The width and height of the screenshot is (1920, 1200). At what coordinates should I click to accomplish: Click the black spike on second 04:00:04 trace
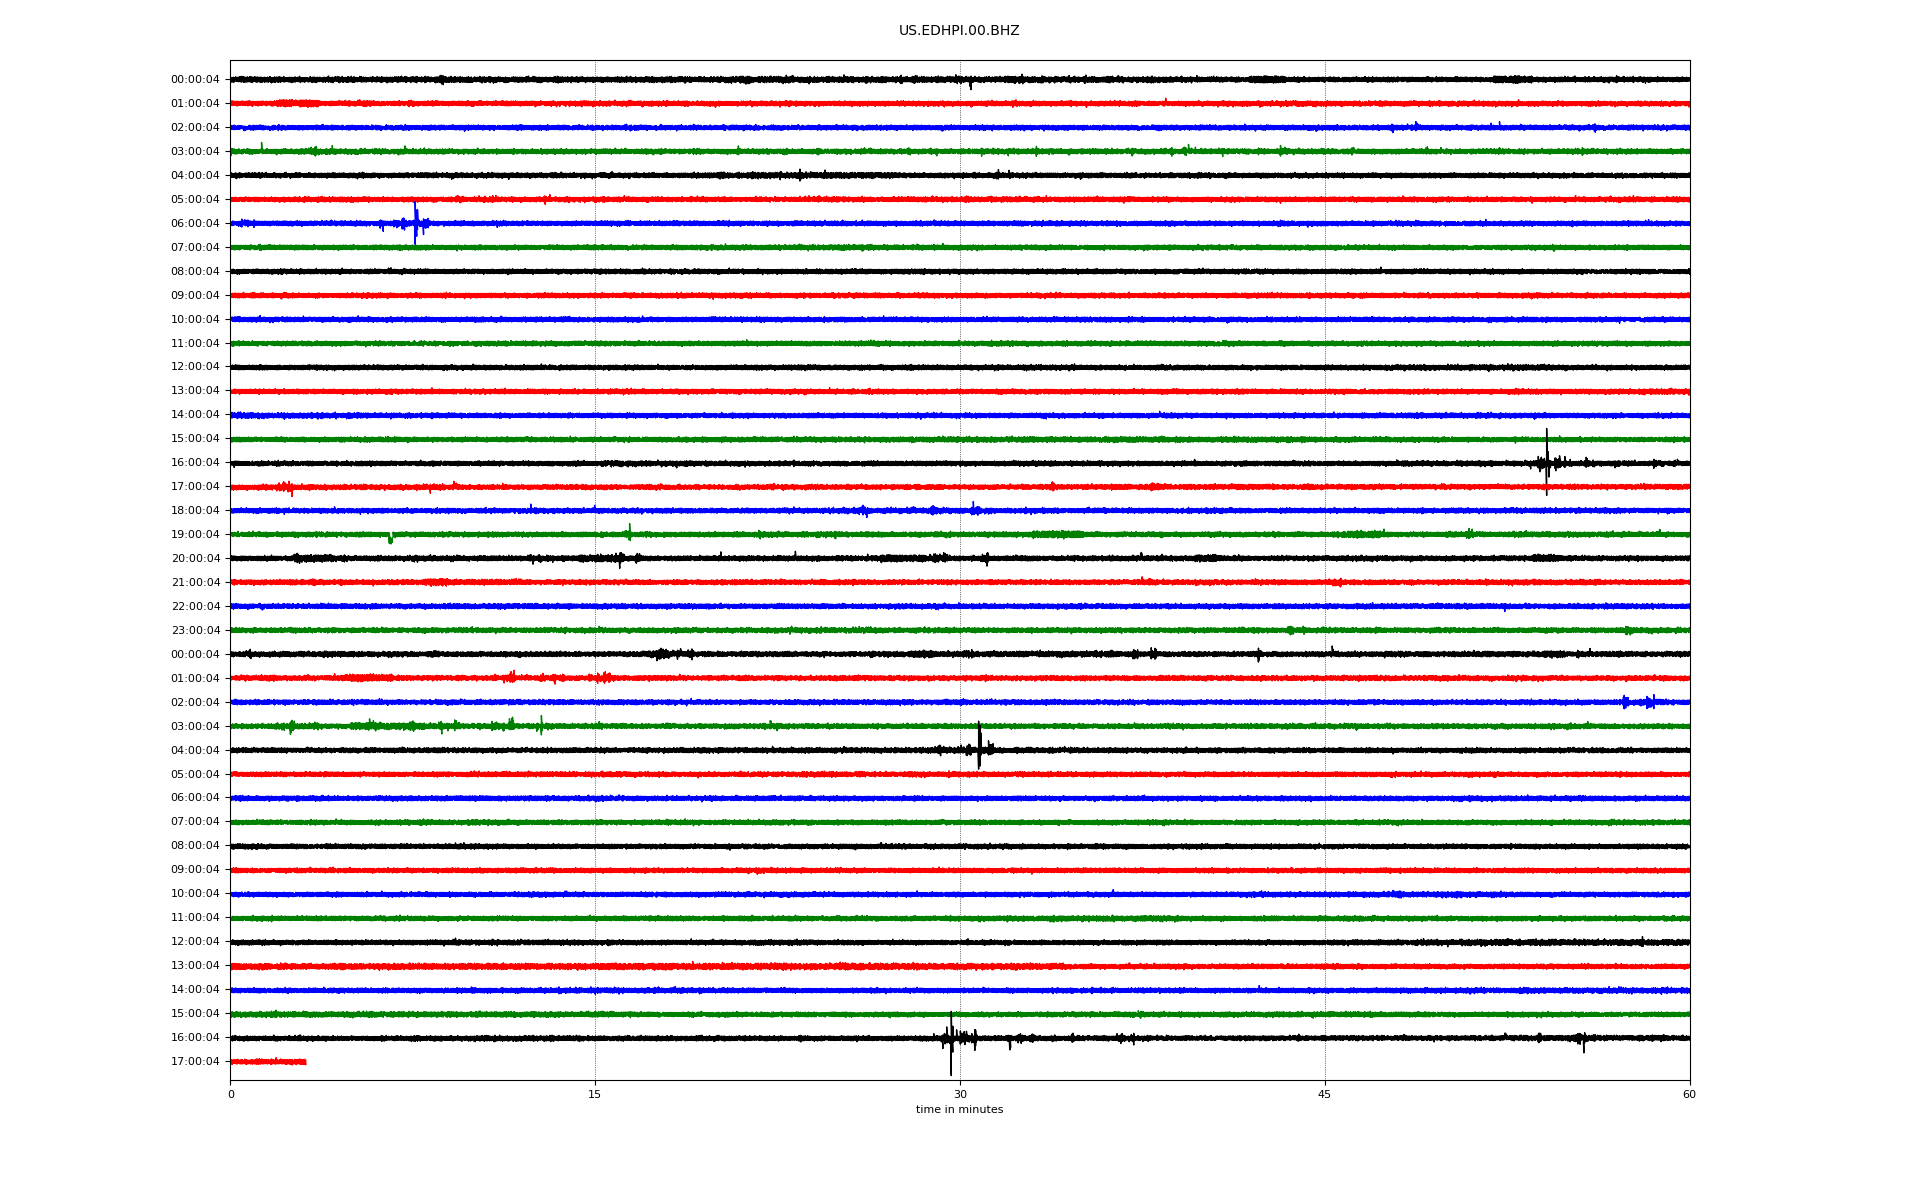coord(979,748)
